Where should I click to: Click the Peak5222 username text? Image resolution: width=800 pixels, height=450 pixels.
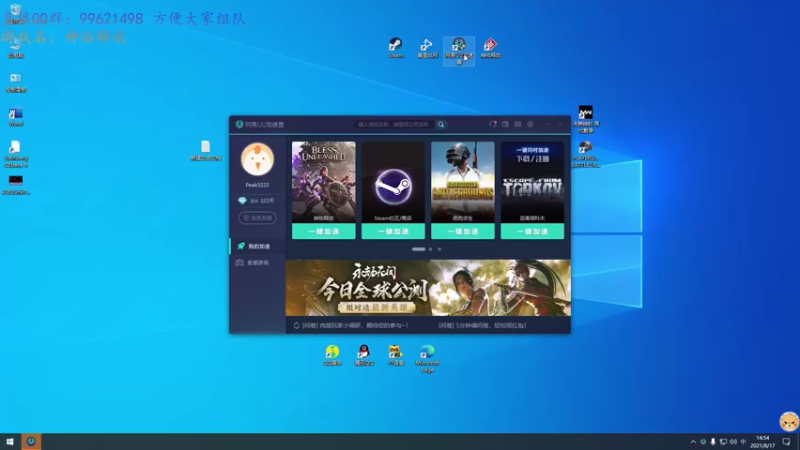[x=257, y=185]
